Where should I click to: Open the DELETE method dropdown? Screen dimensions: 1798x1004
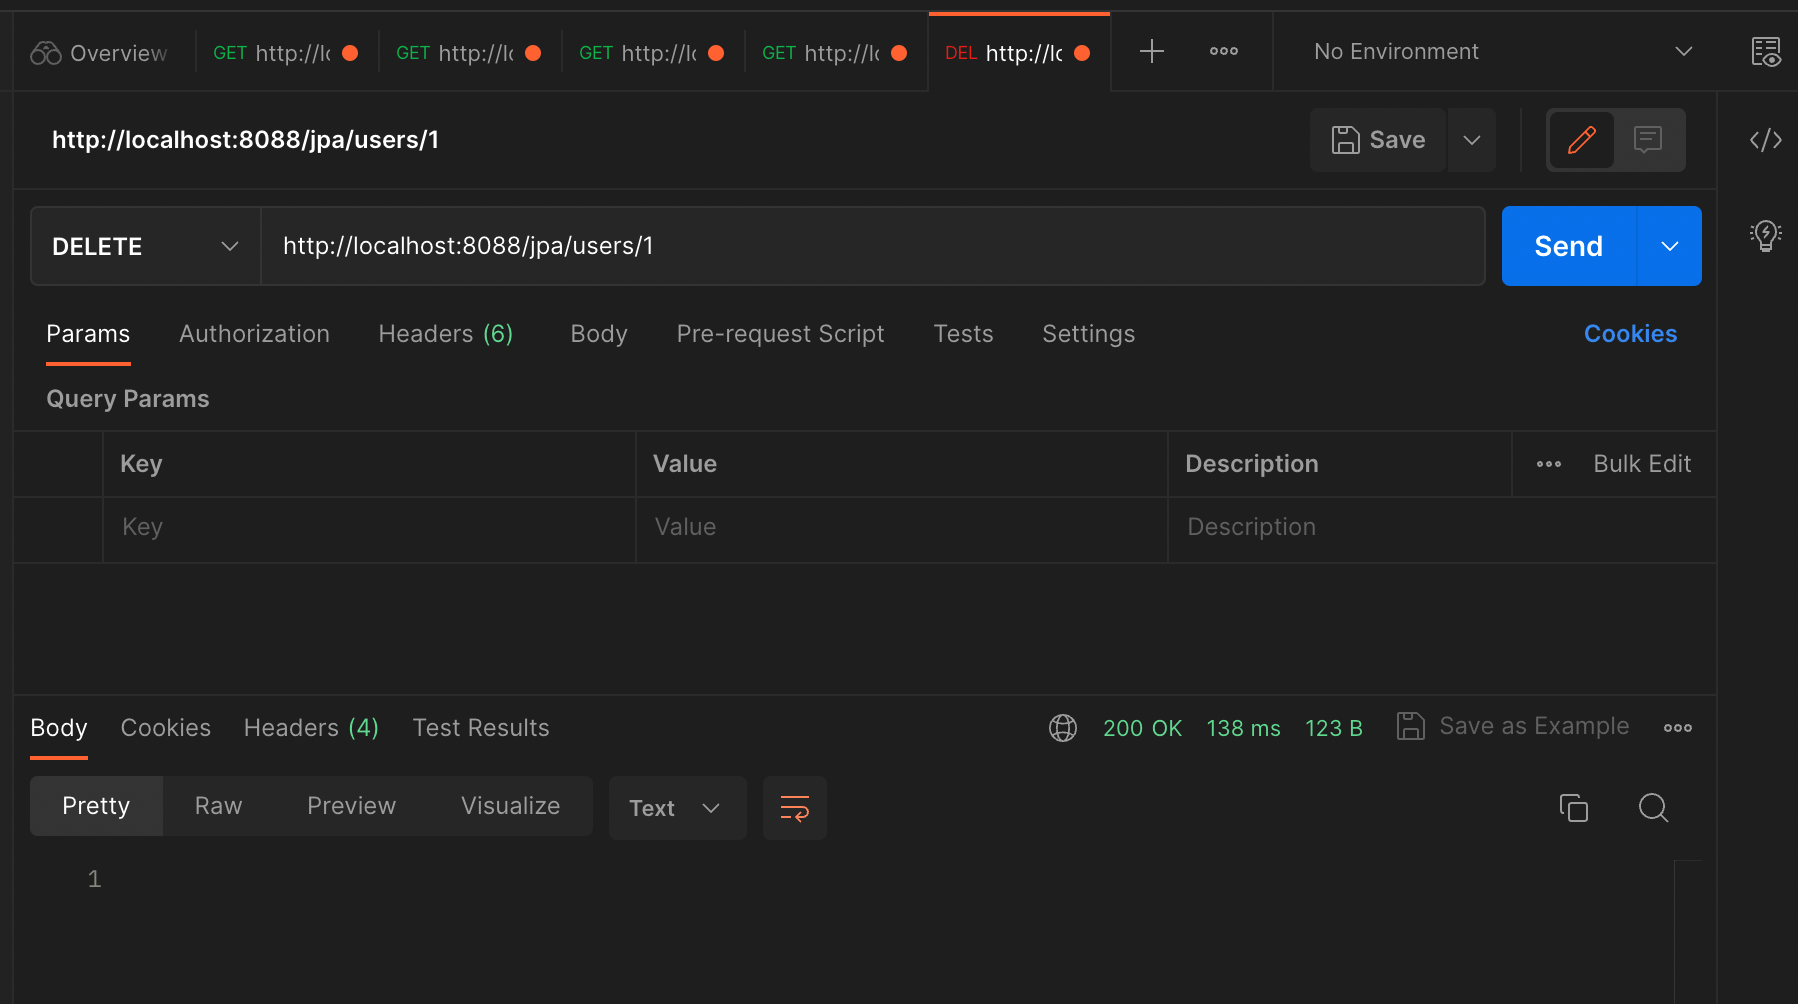click(x=146, y=246)
